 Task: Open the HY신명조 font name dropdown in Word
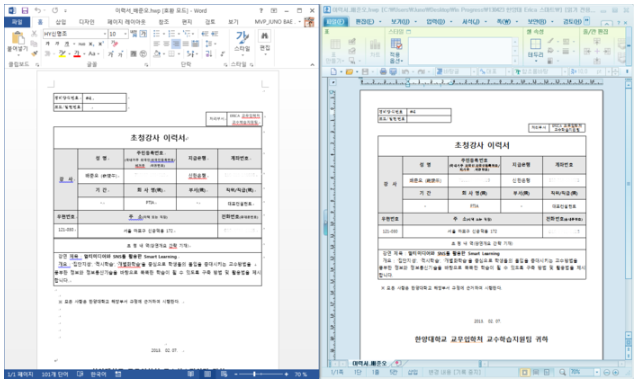coord(104,34)
